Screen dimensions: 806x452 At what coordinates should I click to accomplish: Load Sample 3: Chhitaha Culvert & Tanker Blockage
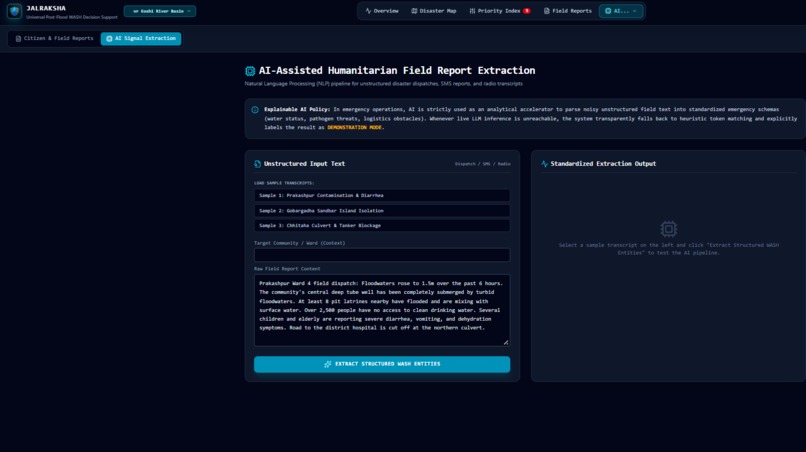pos(382,225)
